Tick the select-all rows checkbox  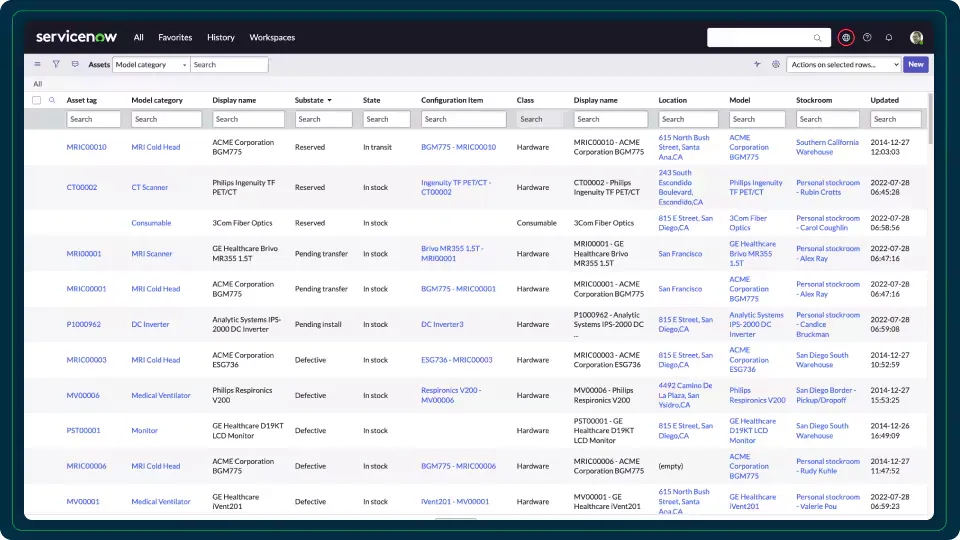[x=37, y=100]
